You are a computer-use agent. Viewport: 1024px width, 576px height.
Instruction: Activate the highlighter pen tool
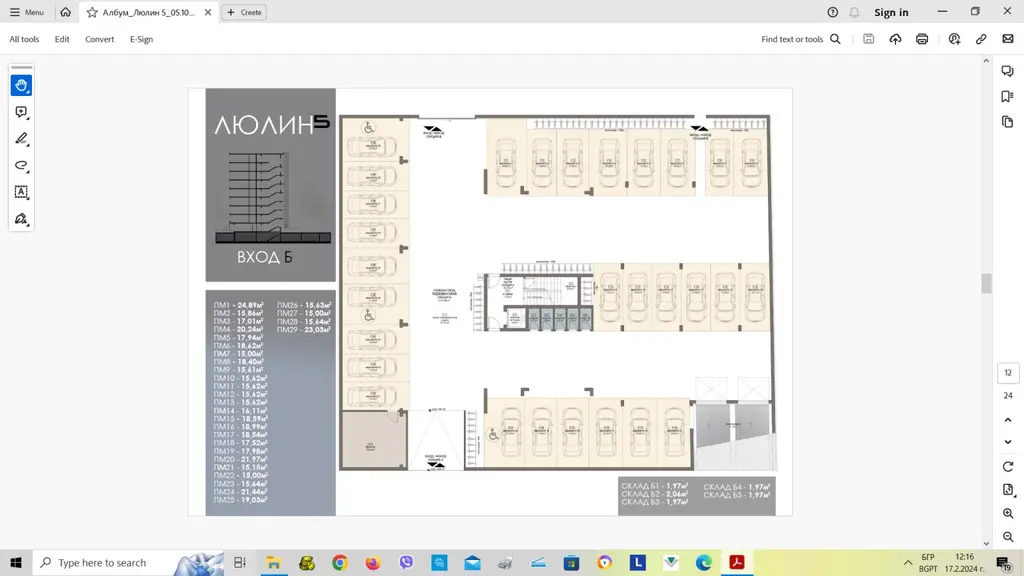pos(21,139)
